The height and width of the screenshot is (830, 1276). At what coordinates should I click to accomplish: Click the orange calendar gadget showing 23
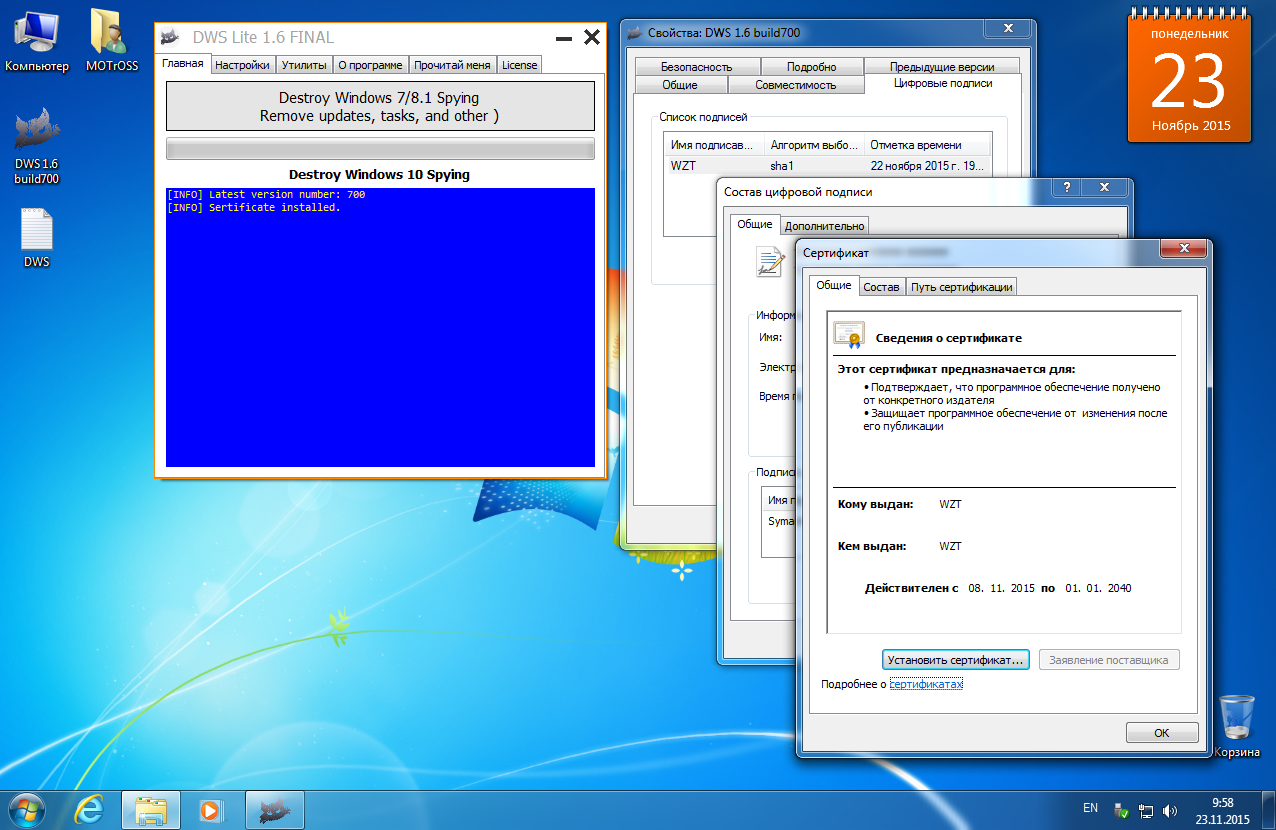pyautogui.click(x=1189, y=77)
